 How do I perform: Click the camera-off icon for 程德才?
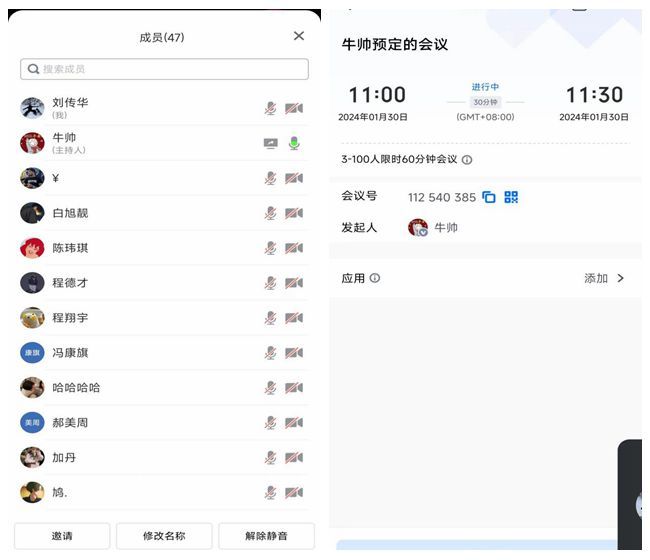tap(294, 283)
